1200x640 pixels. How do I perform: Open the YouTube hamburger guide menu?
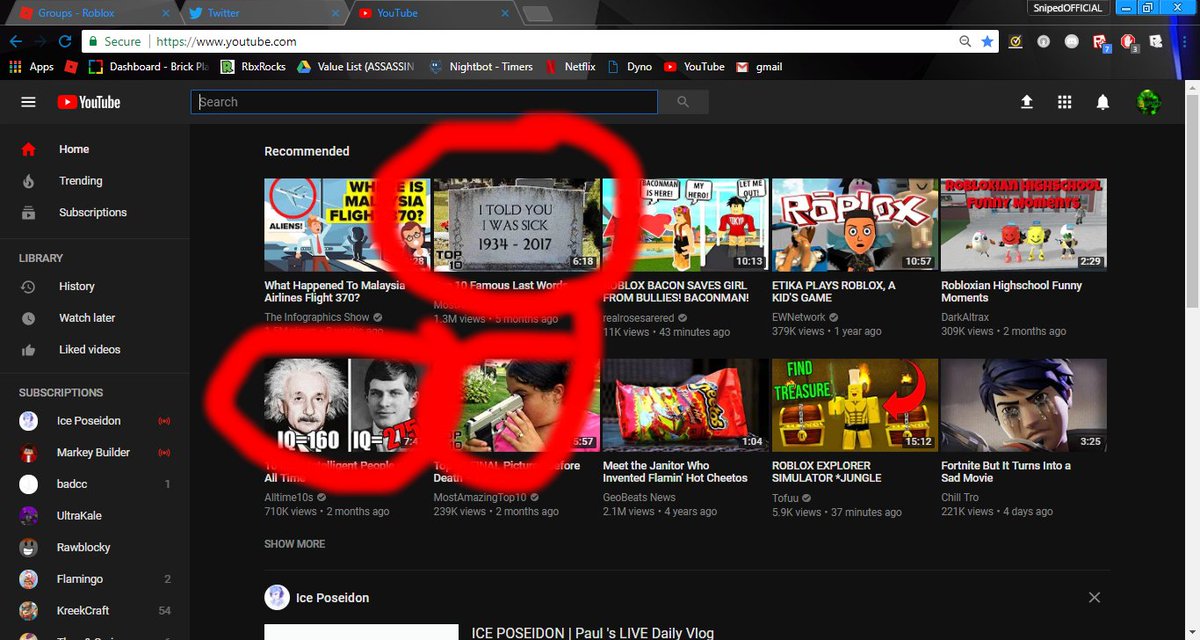28,102
